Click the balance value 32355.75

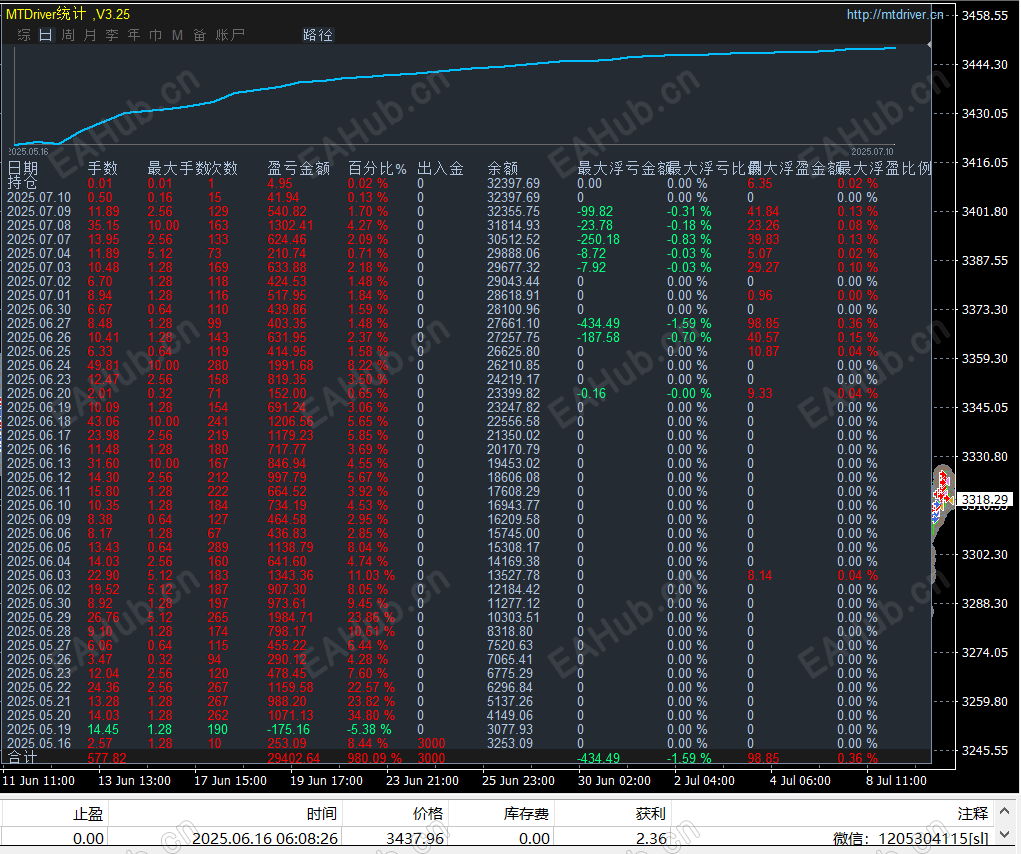(513, 211)
